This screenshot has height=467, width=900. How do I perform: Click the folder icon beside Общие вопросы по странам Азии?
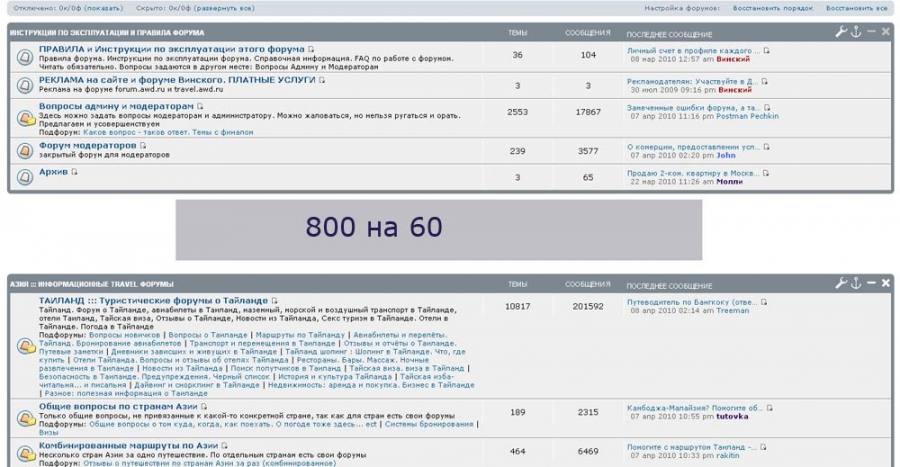tap(25, 418)
